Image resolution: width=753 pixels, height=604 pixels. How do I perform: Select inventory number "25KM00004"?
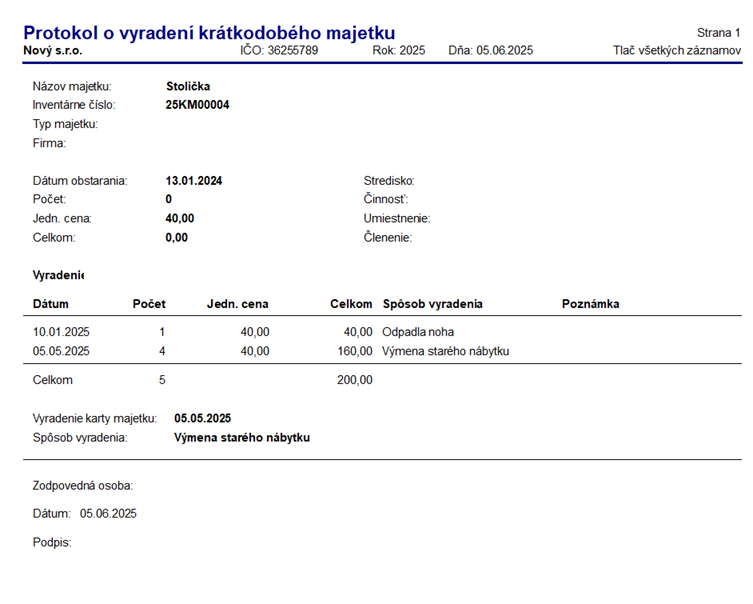pos(197,105)
